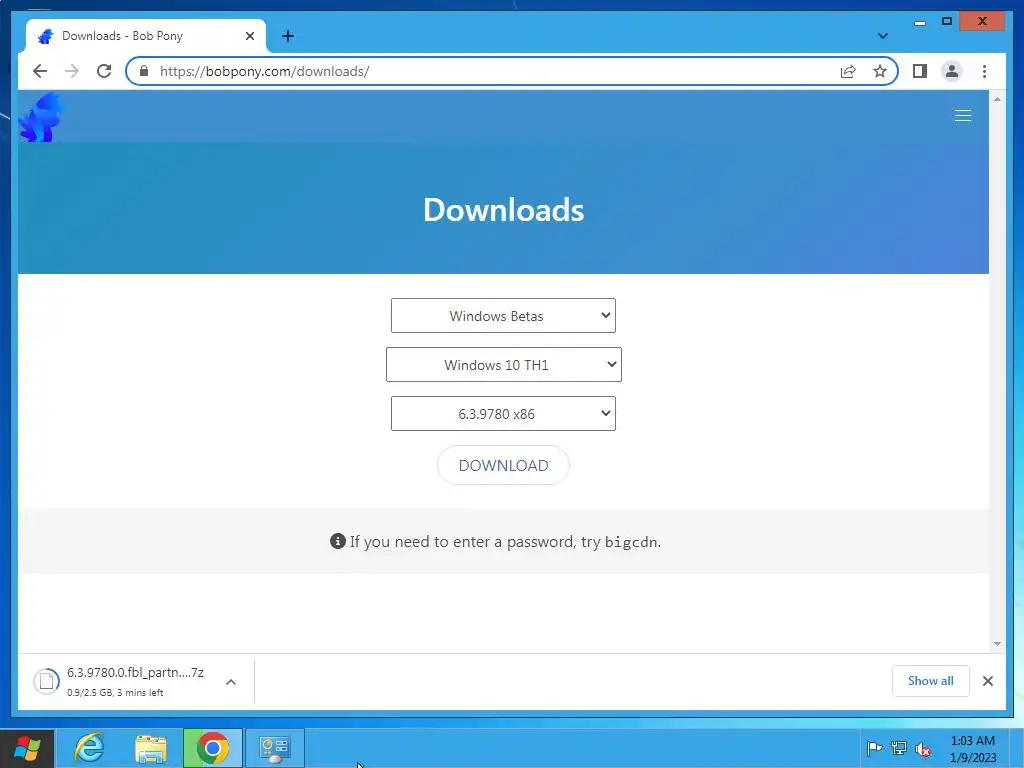Share this page via share icon

pos(848,71)
